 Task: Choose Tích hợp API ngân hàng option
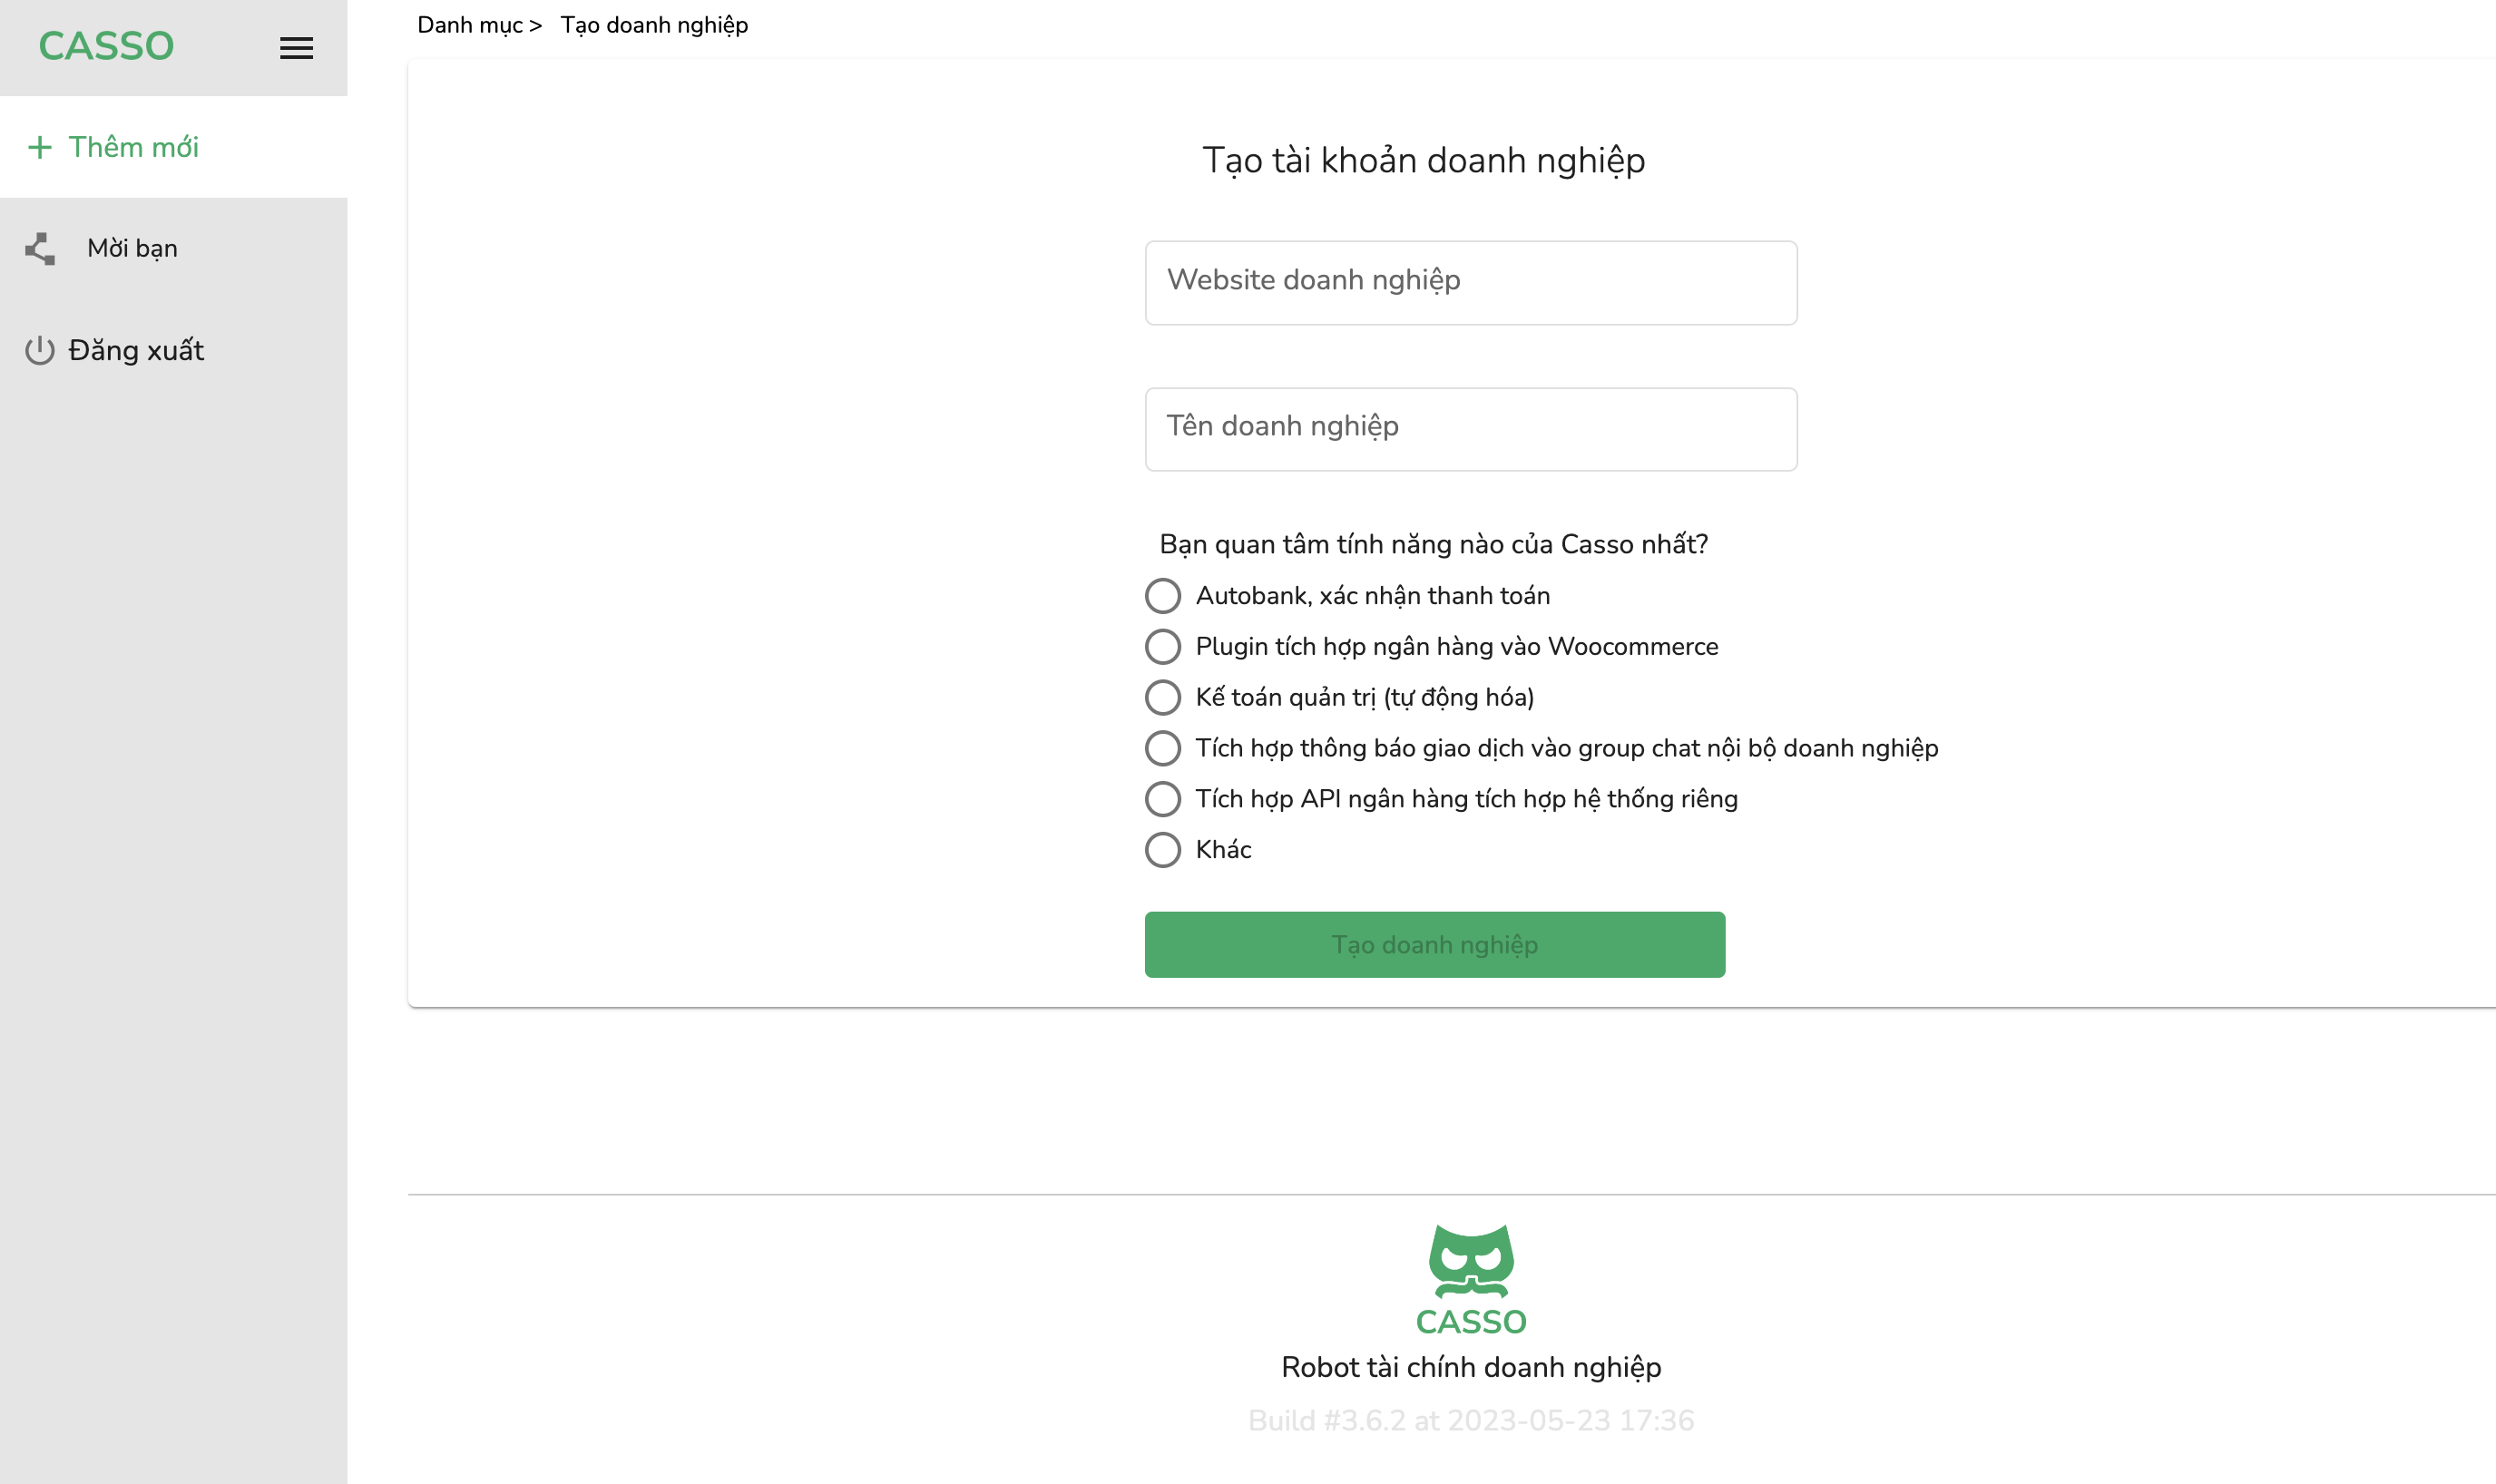click(x=1163, y=799)
